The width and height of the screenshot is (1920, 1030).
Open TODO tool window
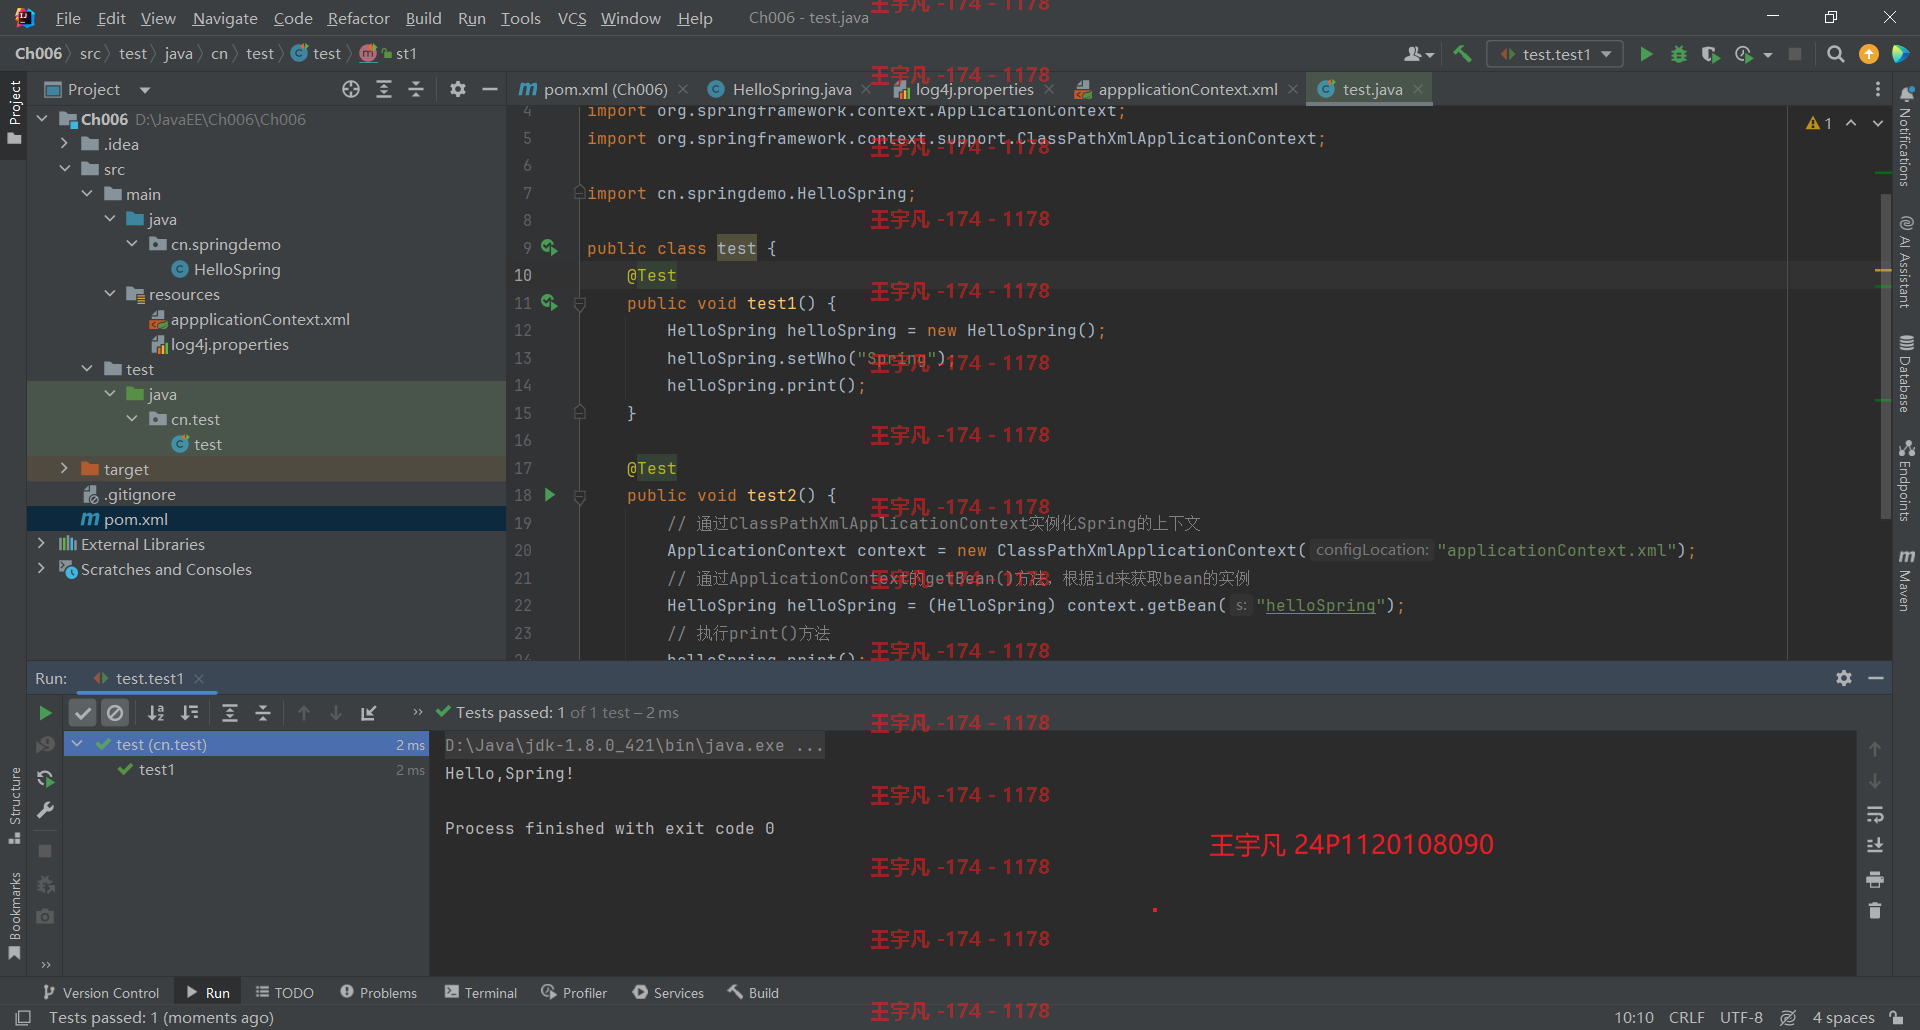pyautogui.click(x=285, y=992)
